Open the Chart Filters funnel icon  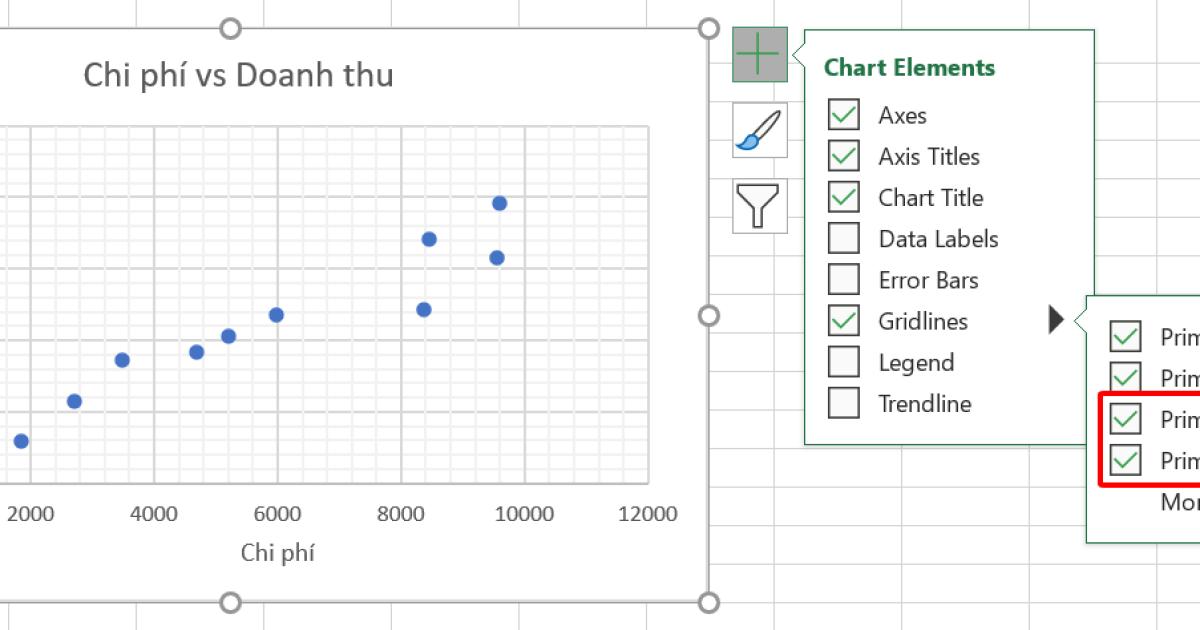pyautogui.click(x=759, y=204)
